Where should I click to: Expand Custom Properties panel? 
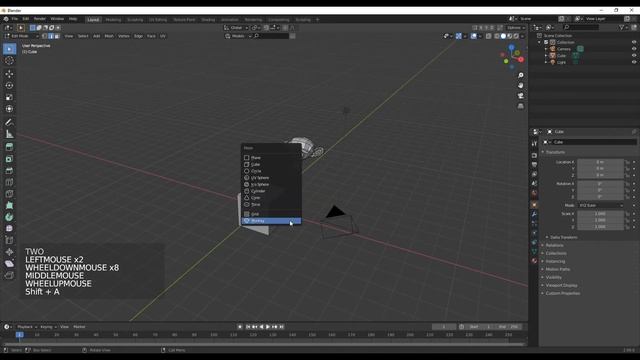(x=562, y=293)
